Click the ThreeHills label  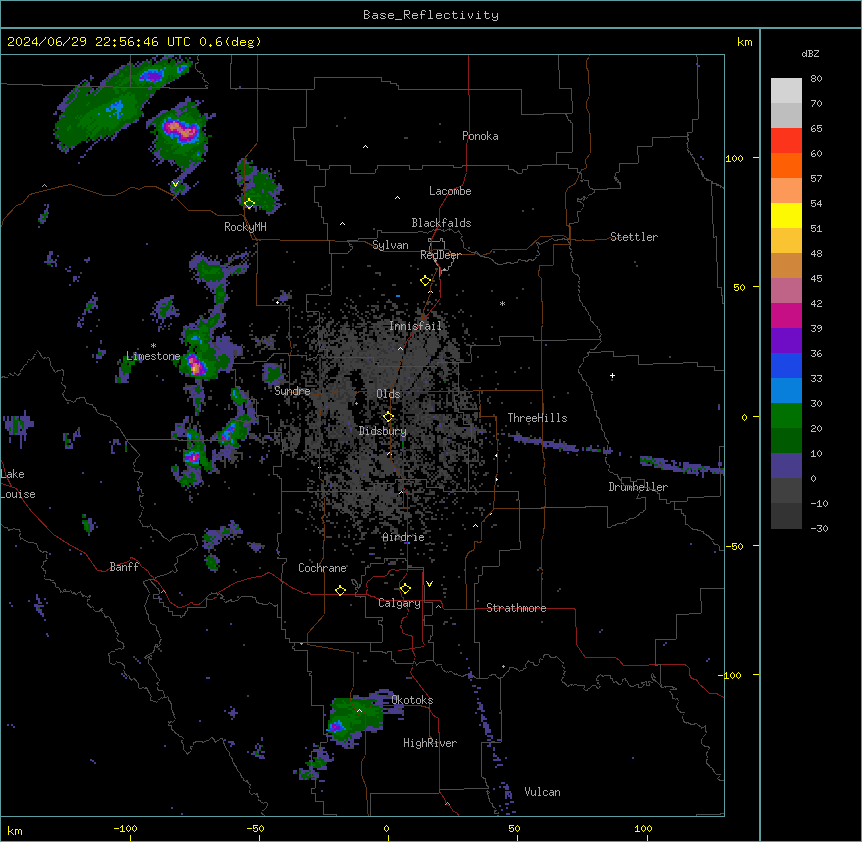[x=537, y=418]
